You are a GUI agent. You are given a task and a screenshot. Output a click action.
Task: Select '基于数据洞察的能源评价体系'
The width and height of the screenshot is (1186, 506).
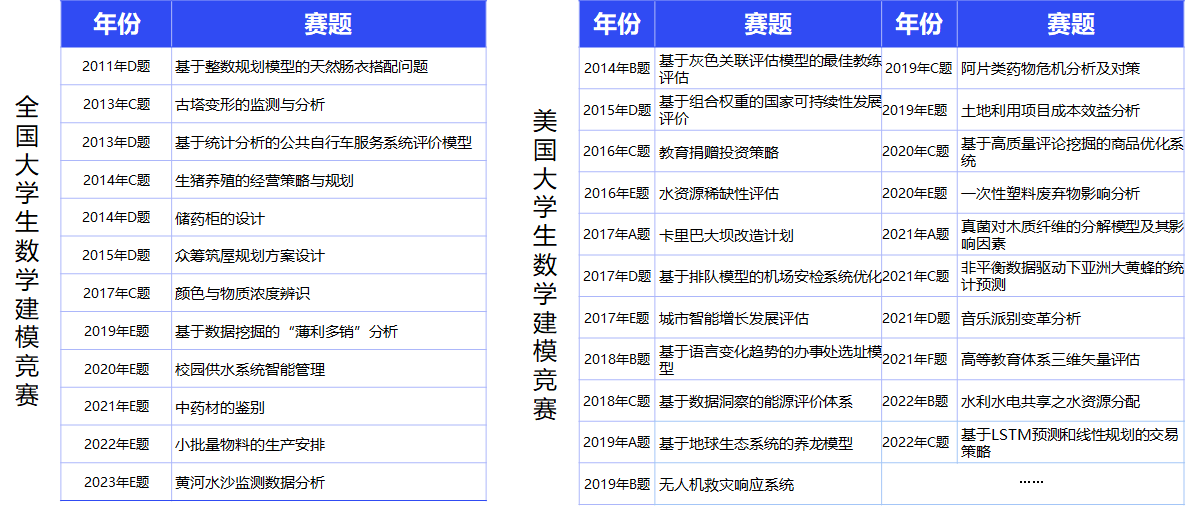(x=756, y=402)
